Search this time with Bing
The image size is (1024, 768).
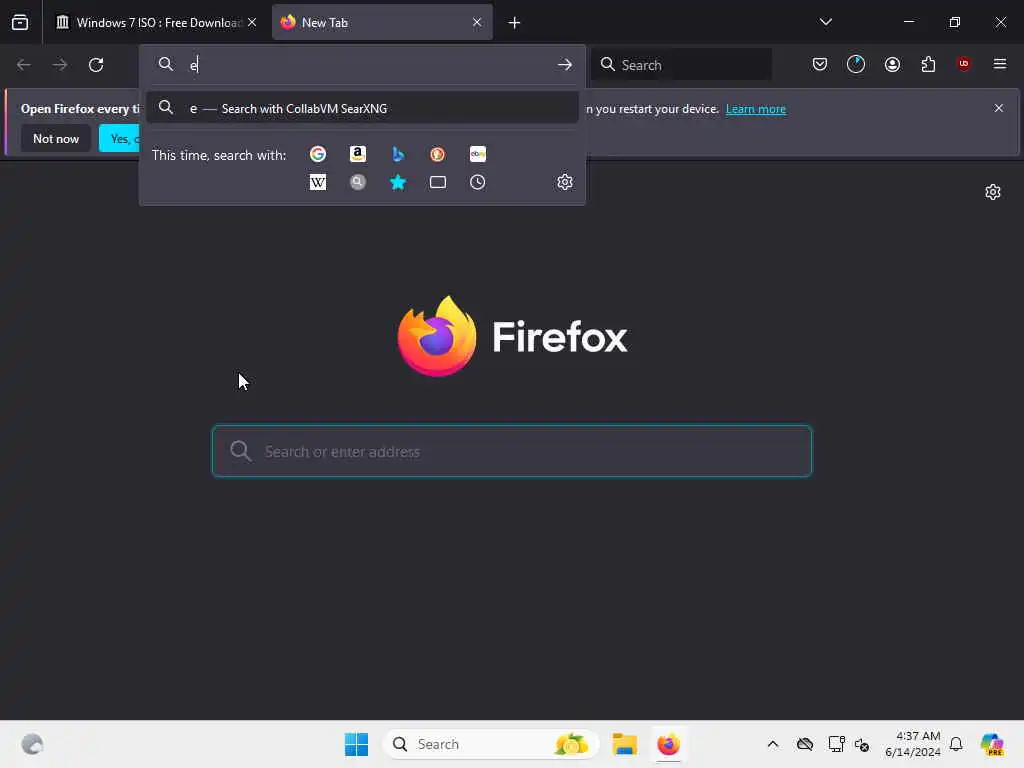click(x=398, y=154)
